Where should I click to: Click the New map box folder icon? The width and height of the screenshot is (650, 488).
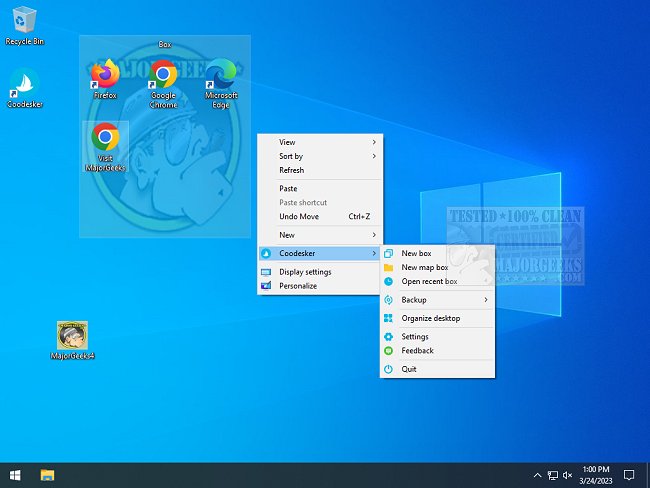(x=388, y=267)
